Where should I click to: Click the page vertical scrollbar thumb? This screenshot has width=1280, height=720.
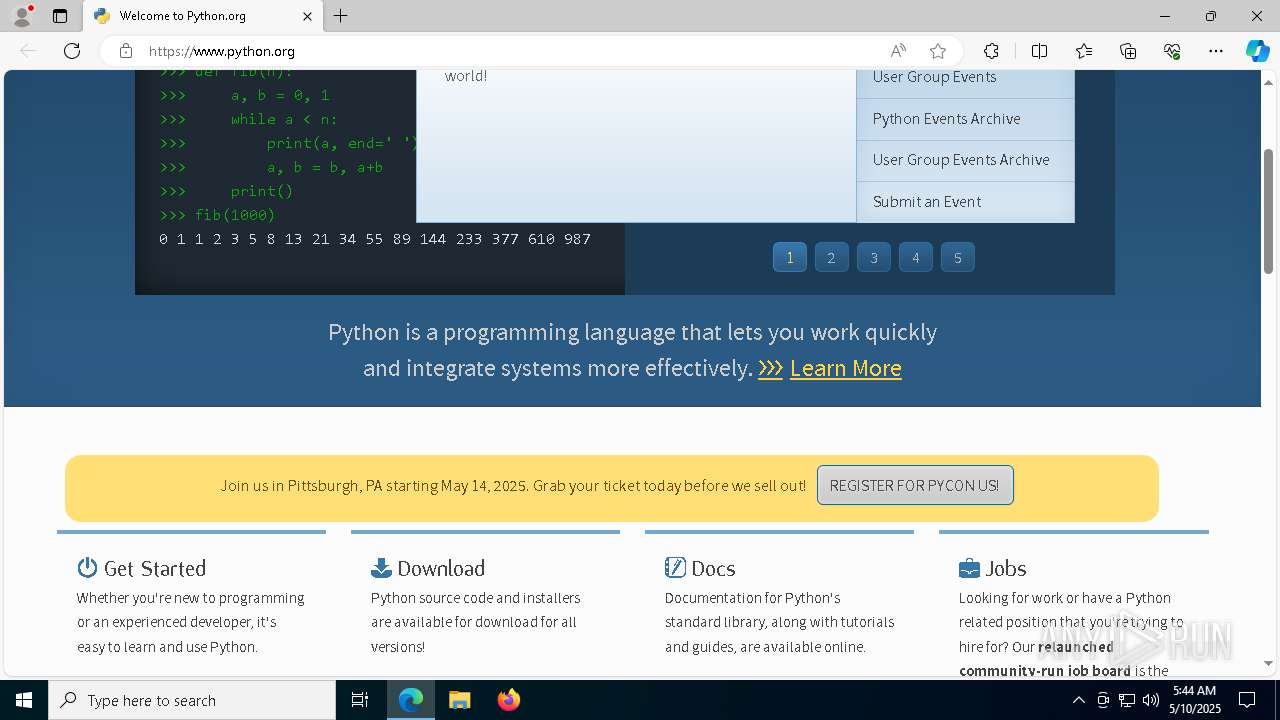1268,210
